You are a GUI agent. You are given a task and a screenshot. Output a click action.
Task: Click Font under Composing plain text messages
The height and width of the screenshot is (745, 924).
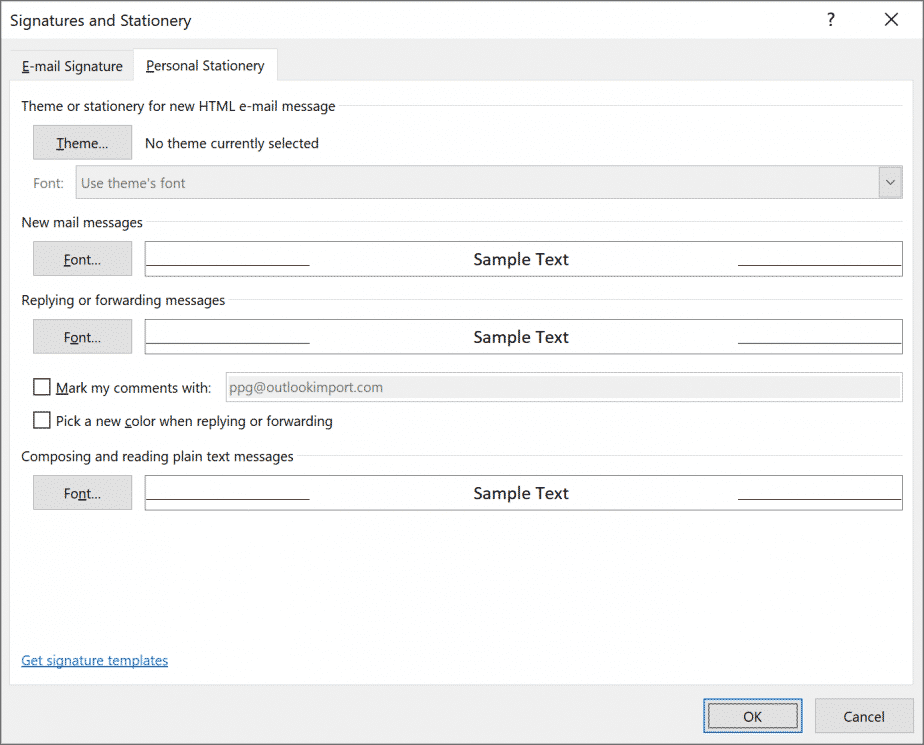(x=82, y=492)
